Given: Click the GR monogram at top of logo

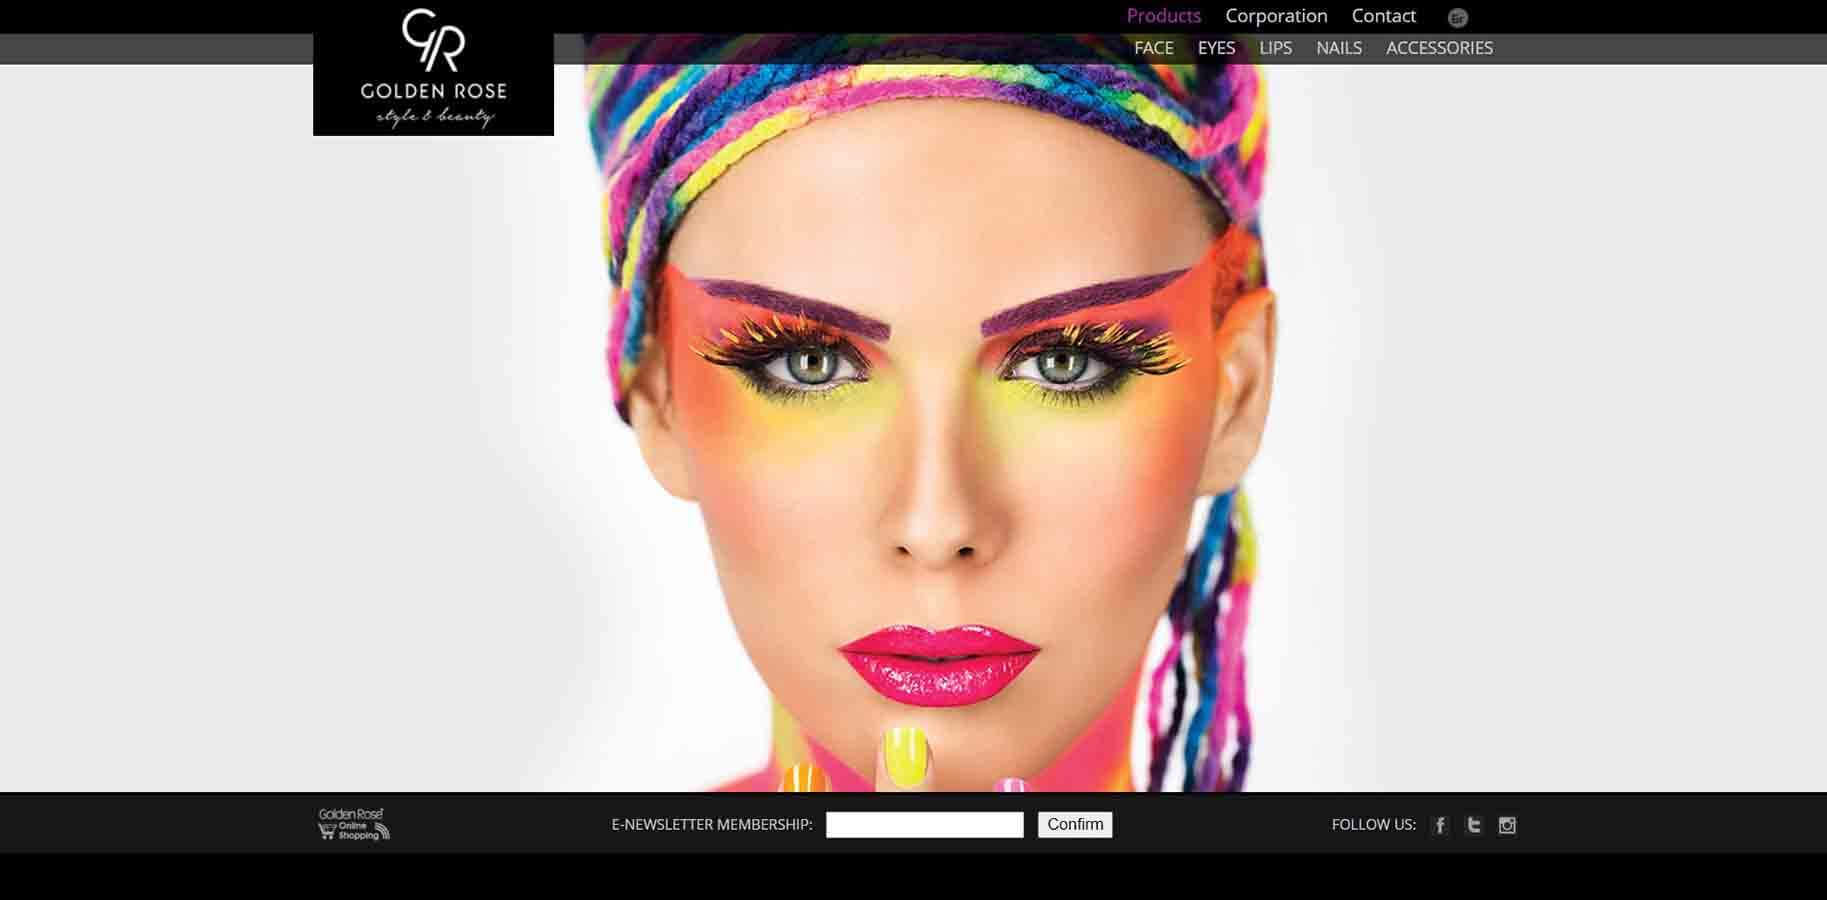Looking at the screenshot, I should [x=432, y=40].
